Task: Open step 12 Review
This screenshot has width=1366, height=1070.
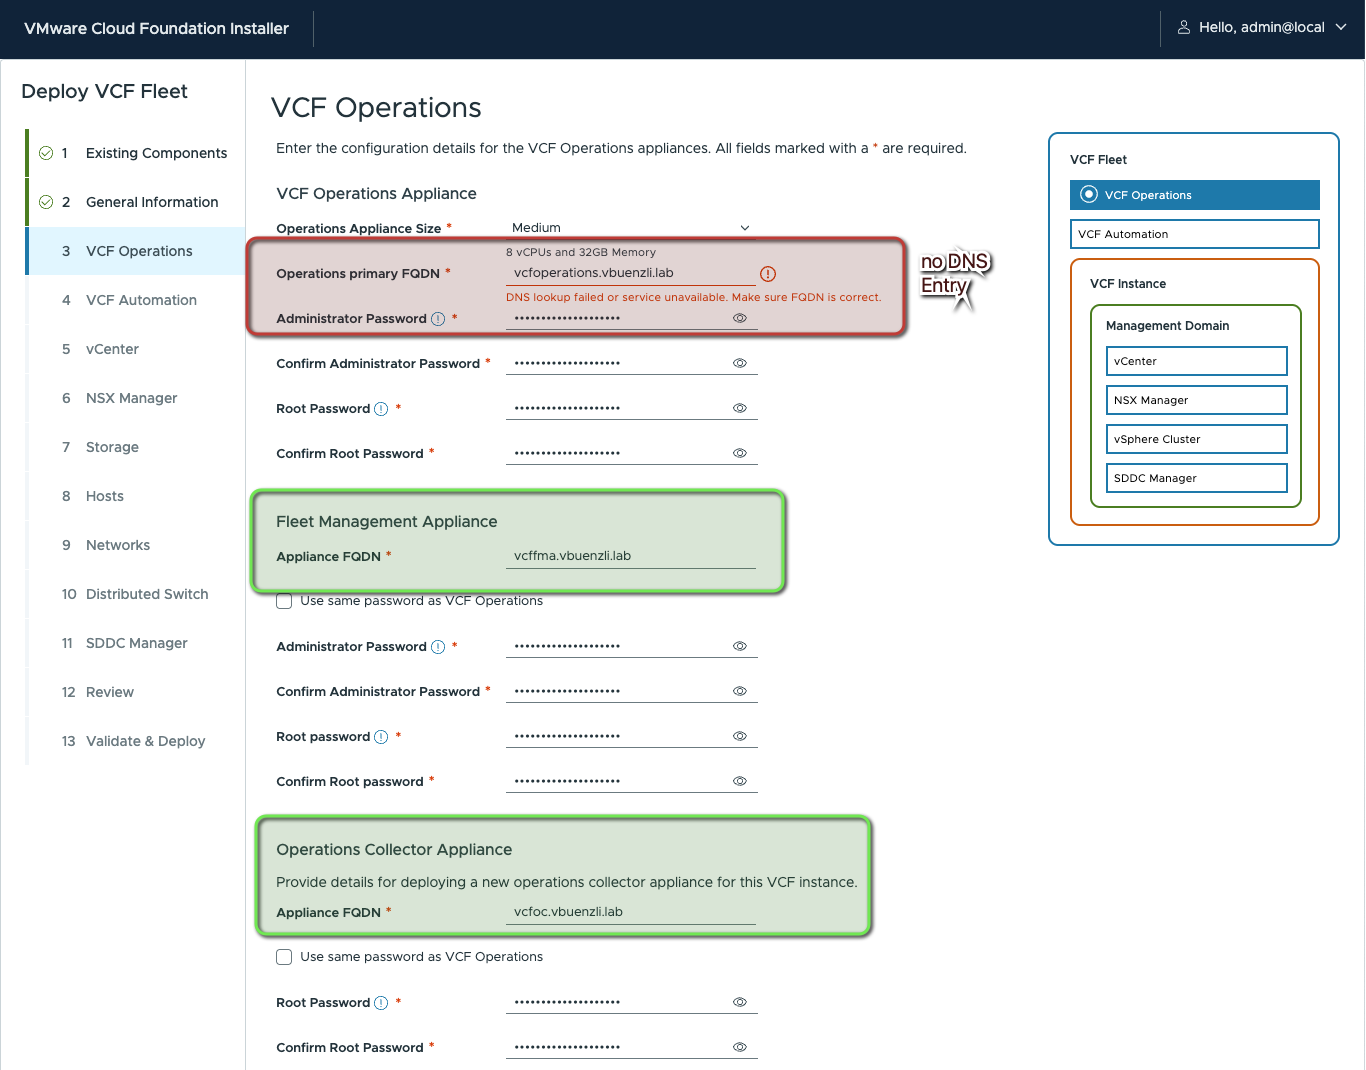Action: [135, 692]
